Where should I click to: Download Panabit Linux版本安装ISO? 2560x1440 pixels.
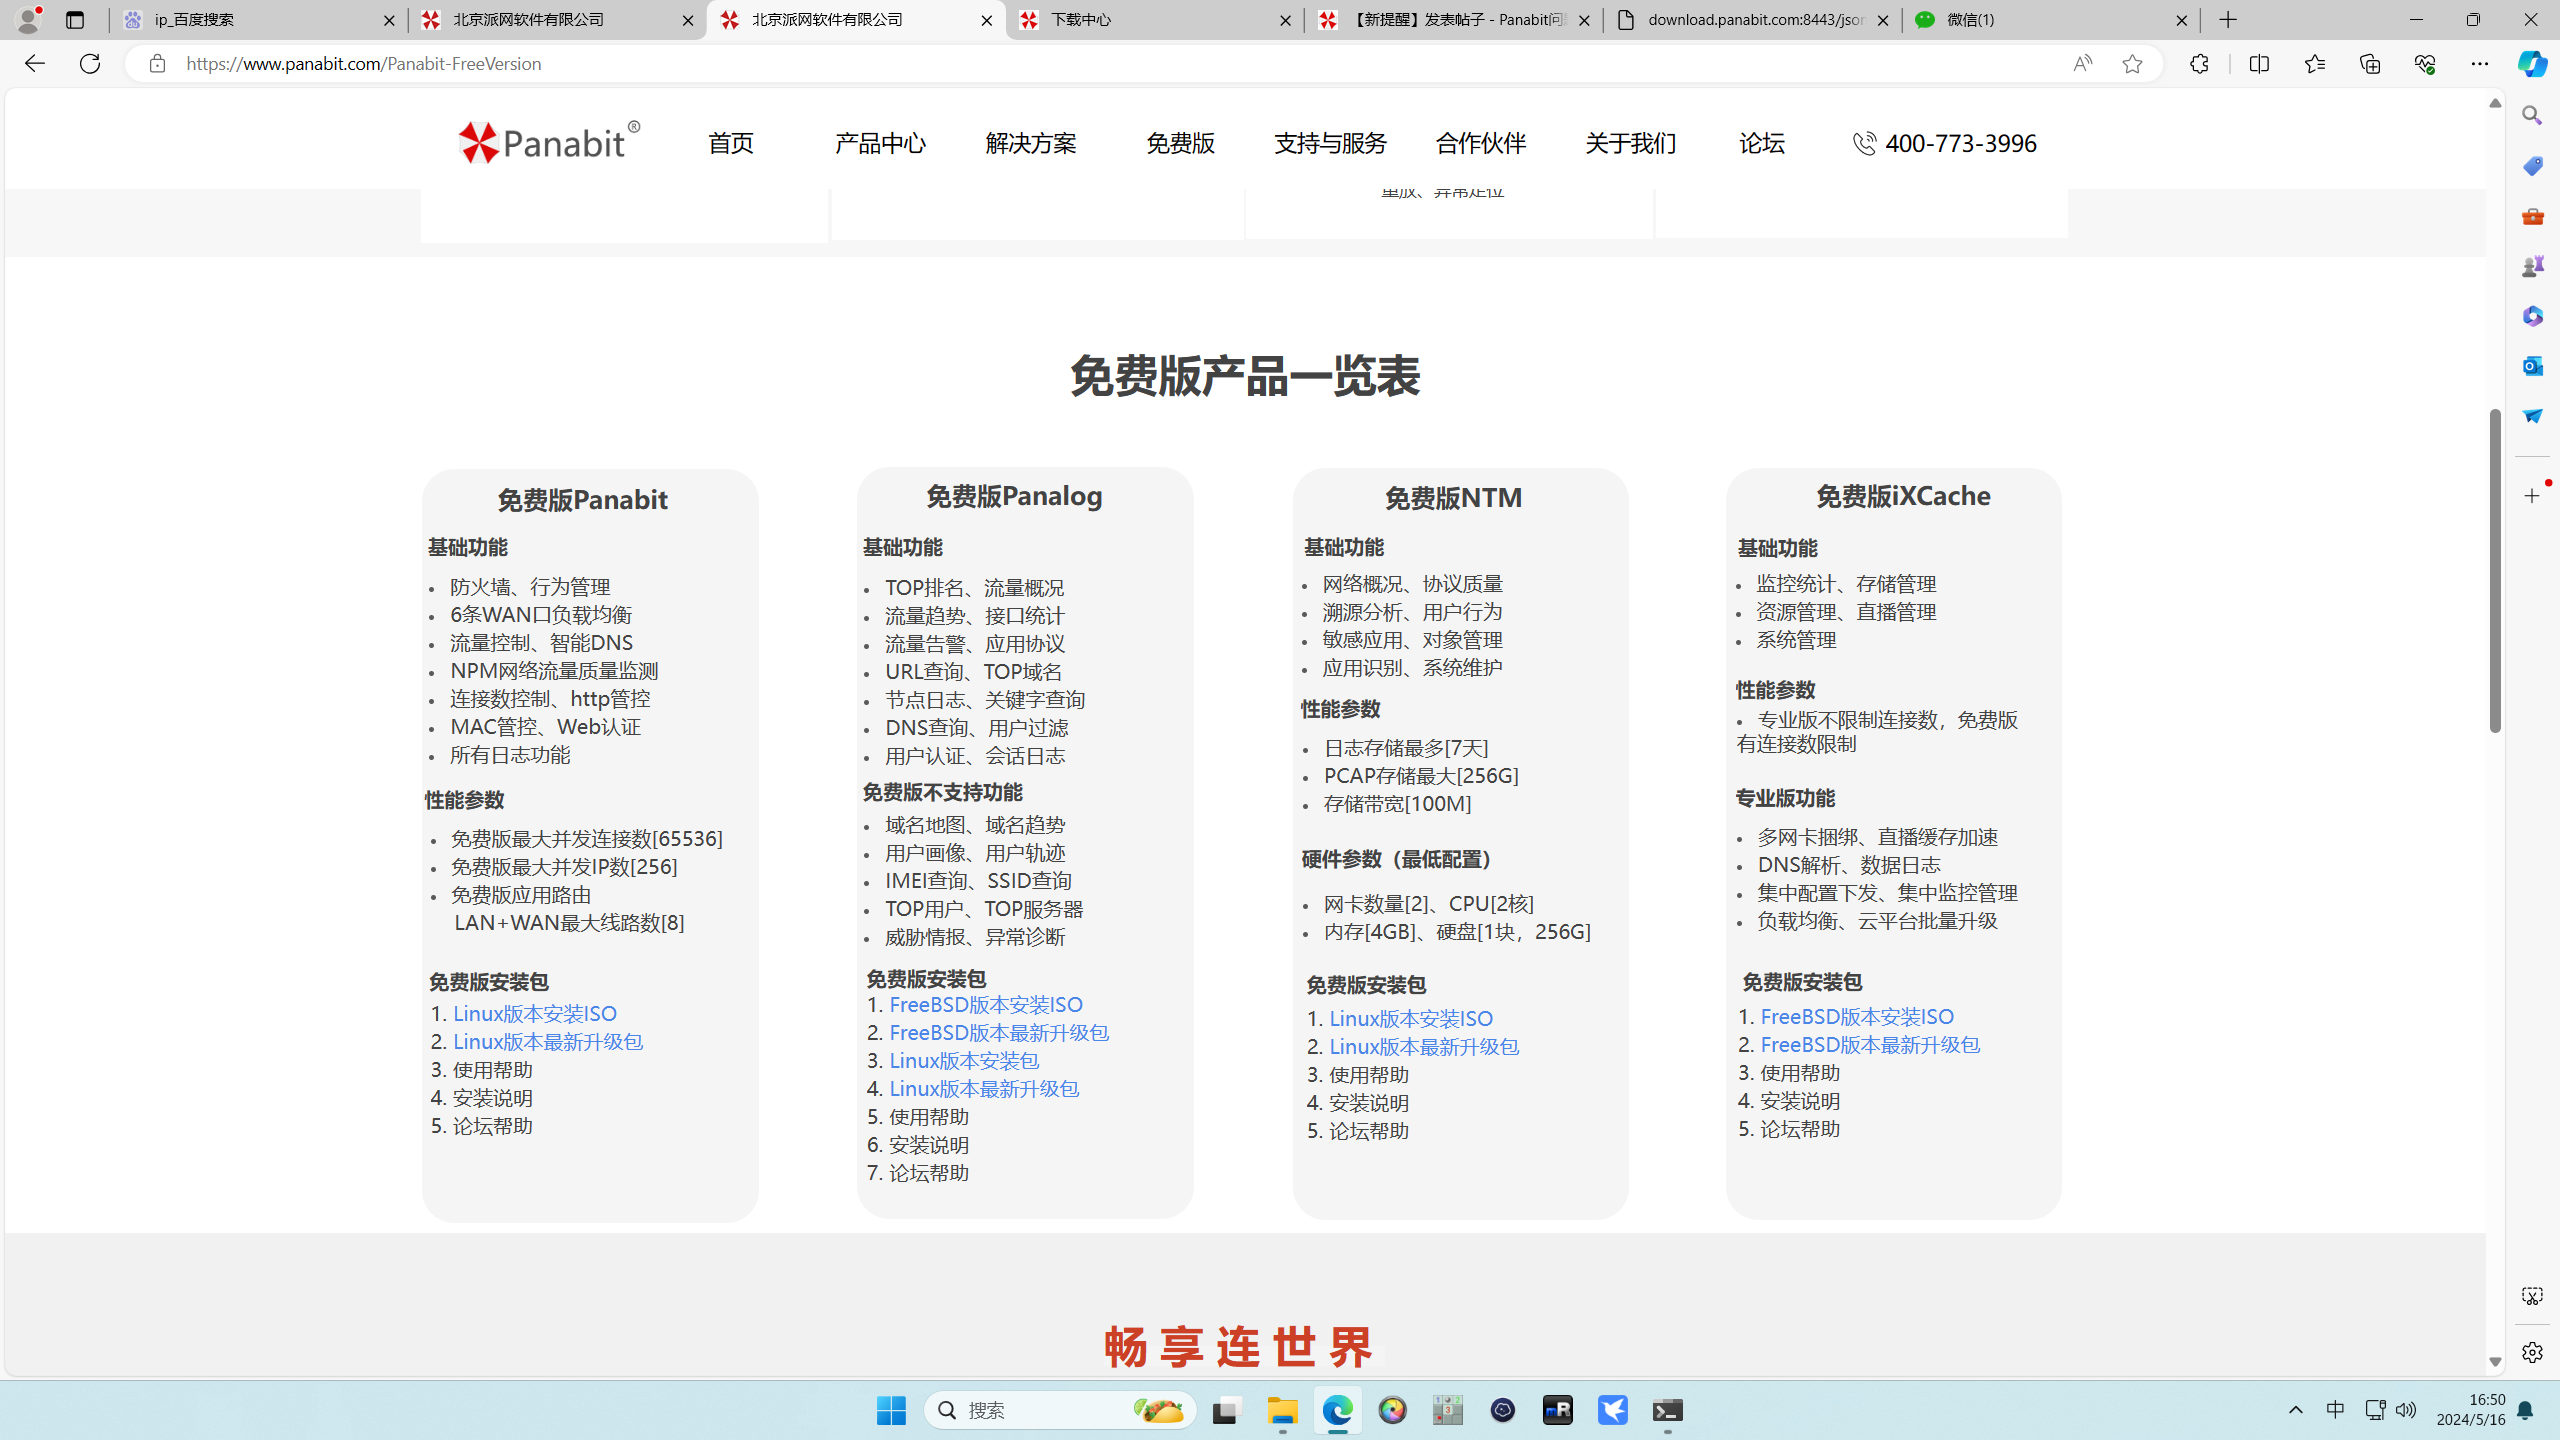coord(535,1013)
